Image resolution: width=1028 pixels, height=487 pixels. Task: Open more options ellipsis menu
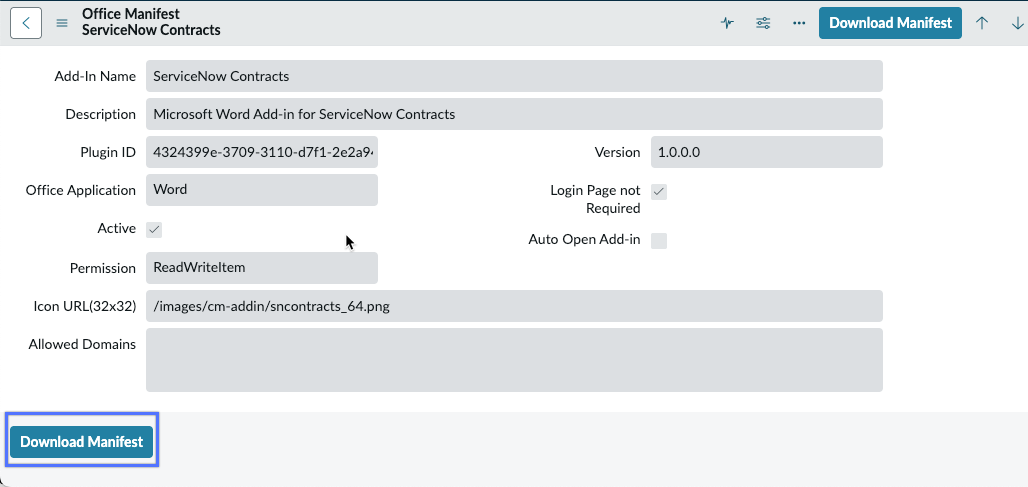pyautogui.click(x=799, y=23)
